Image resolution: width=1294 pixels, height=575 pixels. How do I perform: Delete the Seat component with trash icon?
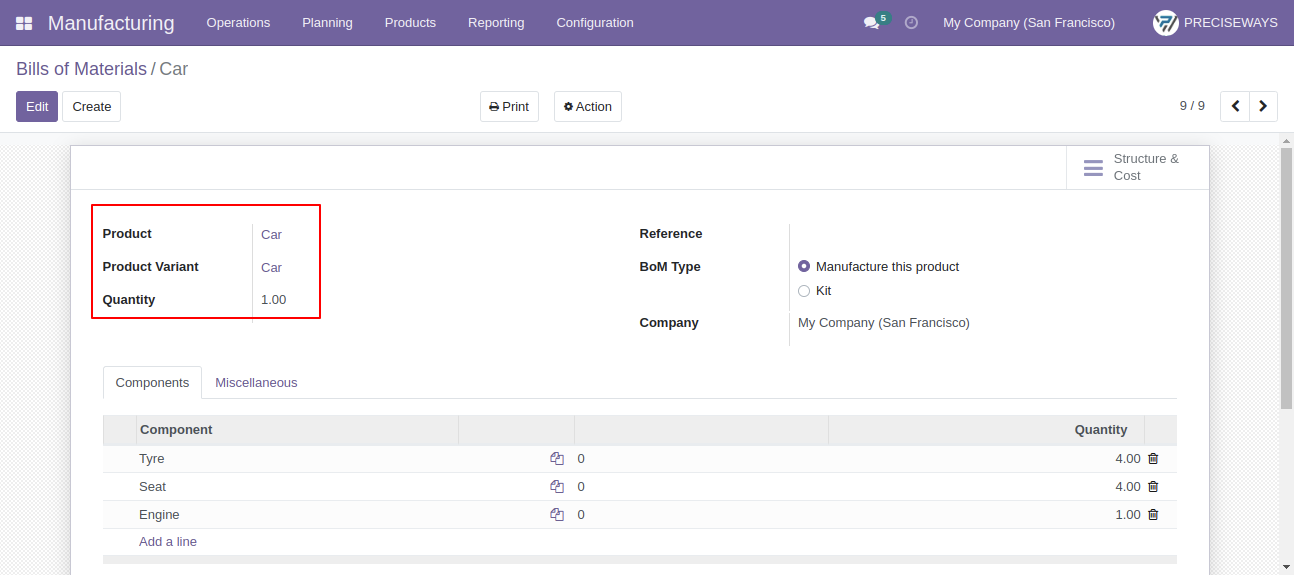pyautogui.click(x=1153, y=487)
